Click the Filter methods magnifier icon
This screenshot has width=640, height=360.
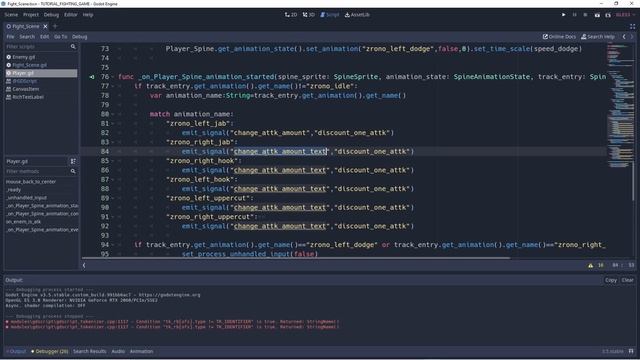tap(73, 171)
